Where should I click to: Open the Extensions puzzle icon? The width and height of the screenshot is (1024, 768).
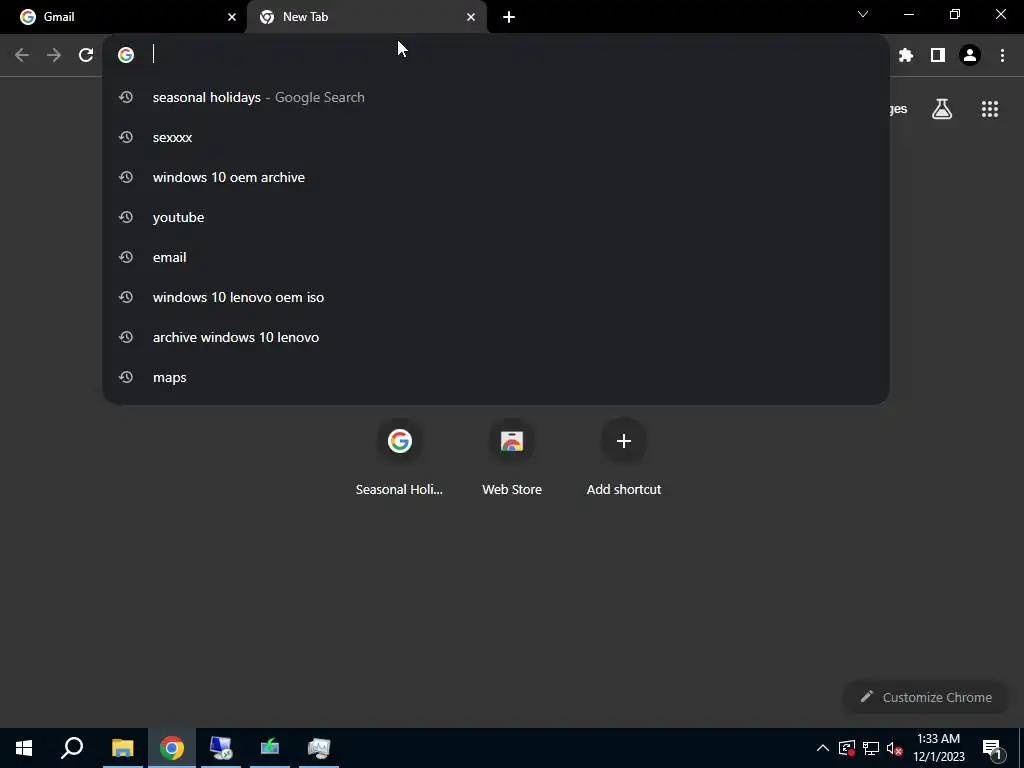point(905,55)
